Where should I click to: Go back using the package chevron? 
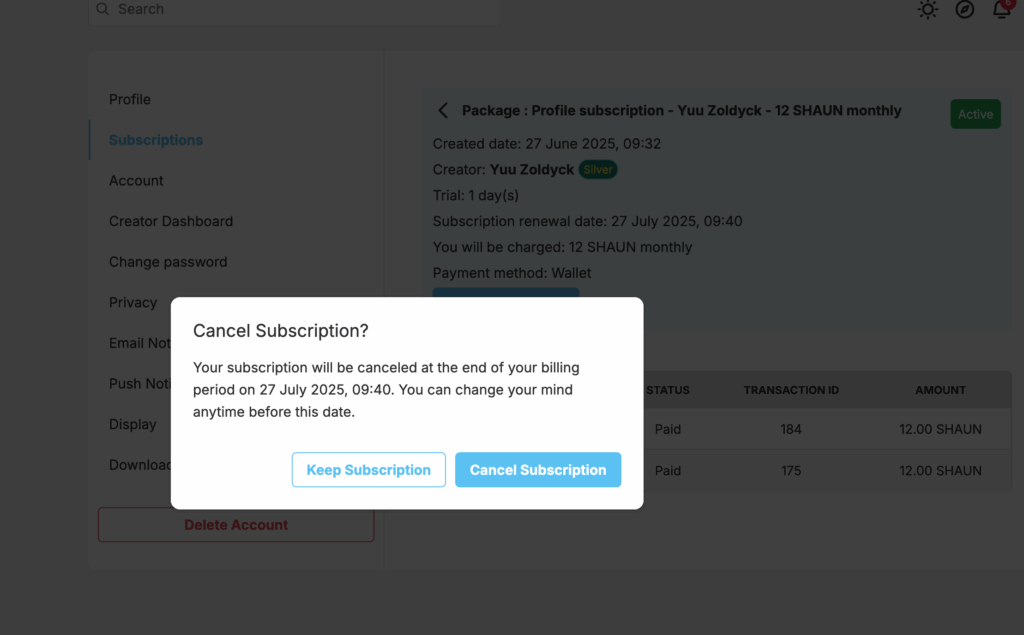[443, 110]
